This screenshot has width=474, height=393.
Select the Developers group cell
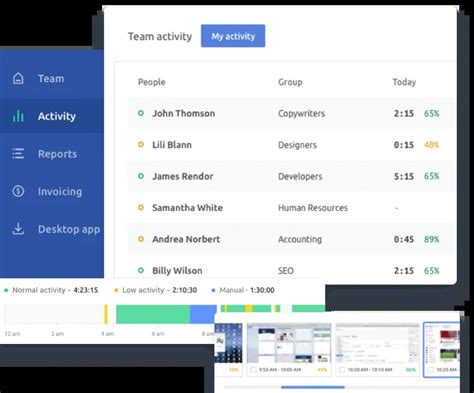(300, 176)
